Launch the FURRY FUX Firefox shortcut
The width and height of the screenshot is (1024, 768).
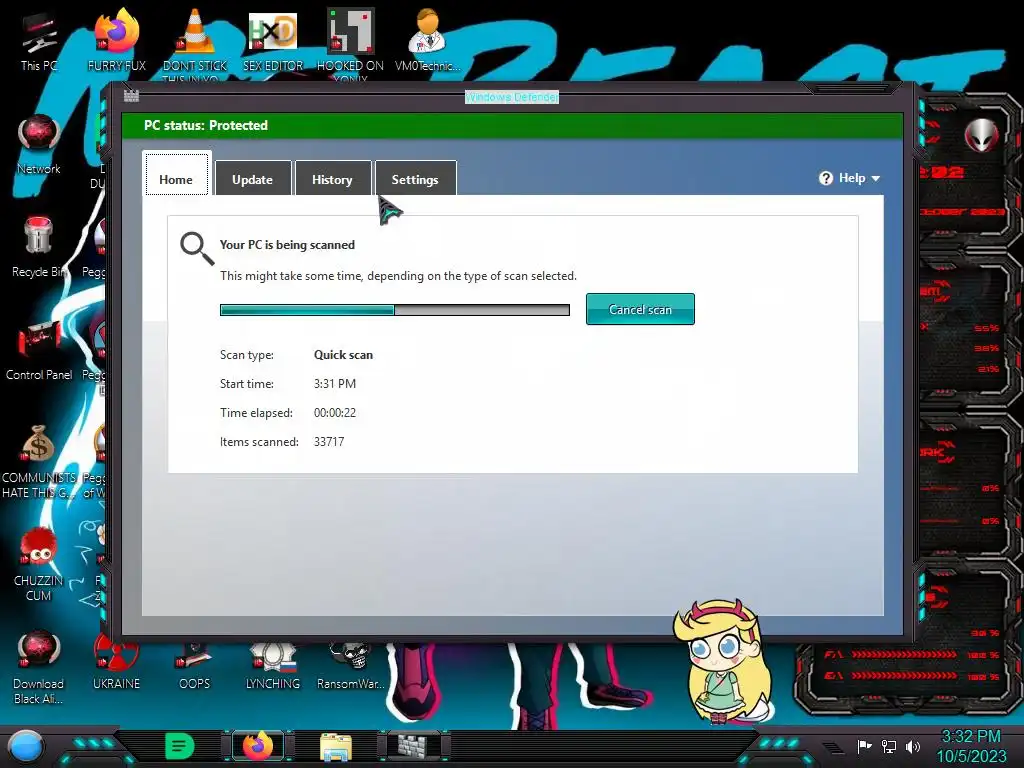tap(117, 40)
